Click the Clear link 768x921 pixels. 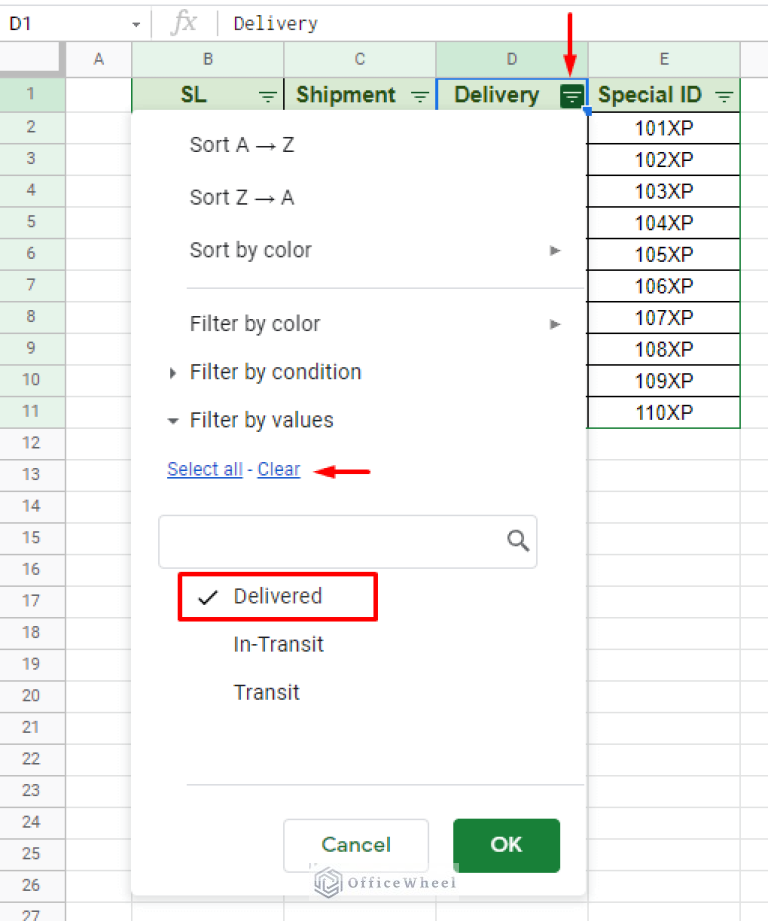[278, 469]
